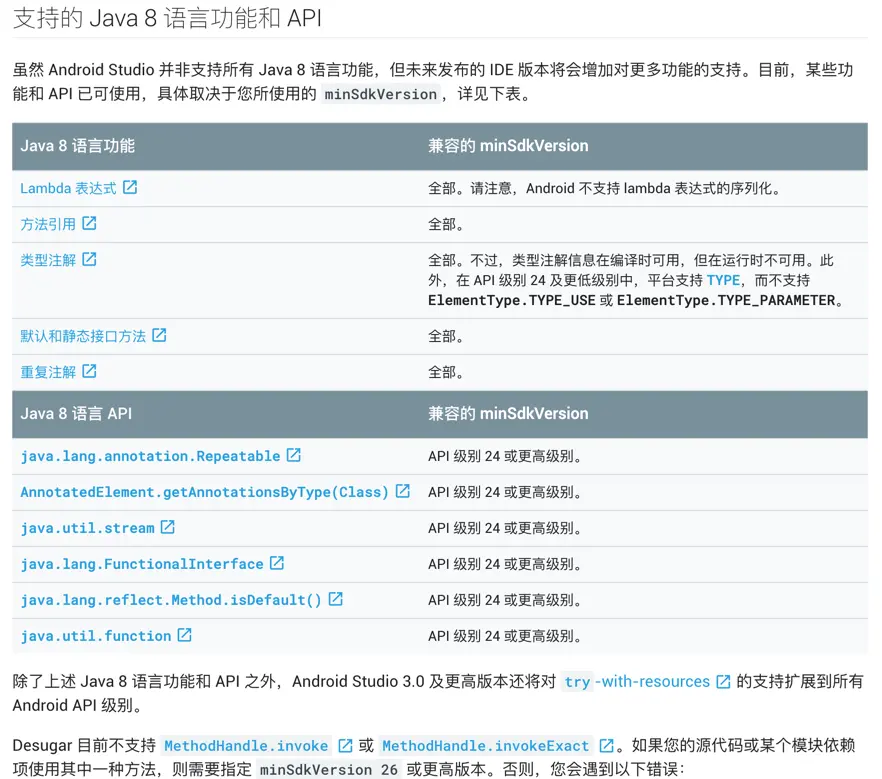The width and height of the screenshot is (882, 779).
Task: Open java.lang.annotation.Repeatable link
Action: tap(150, 456)
